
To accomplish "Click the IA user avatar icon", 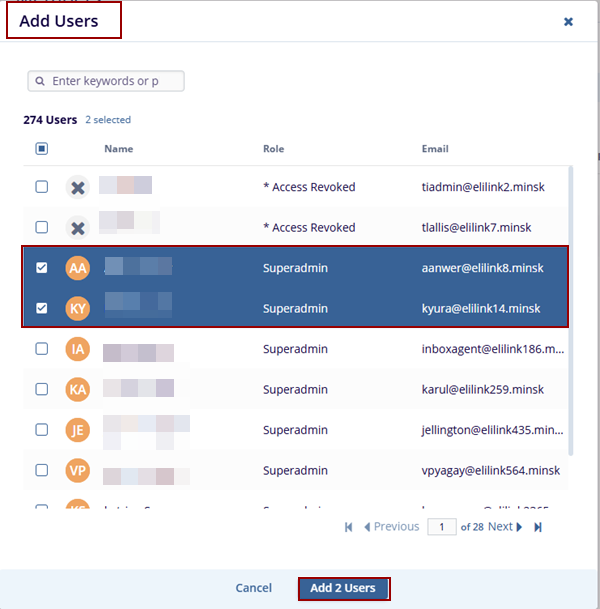I will [77, 349].
